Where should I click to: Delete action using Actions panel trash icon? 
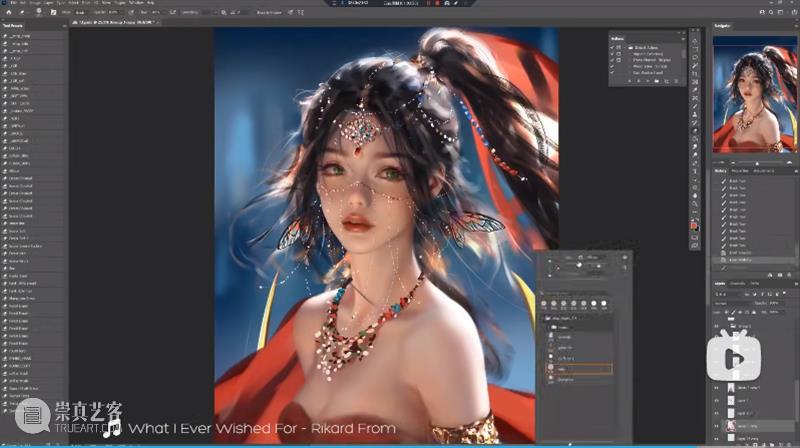[x=676, y=81]
